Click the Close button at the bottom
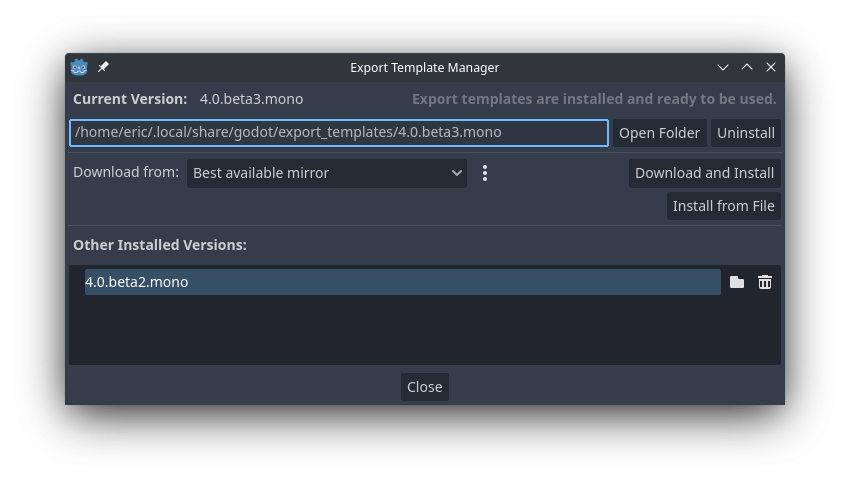The width and height of the screenshot is (850, 482). (x=425, y=387)
